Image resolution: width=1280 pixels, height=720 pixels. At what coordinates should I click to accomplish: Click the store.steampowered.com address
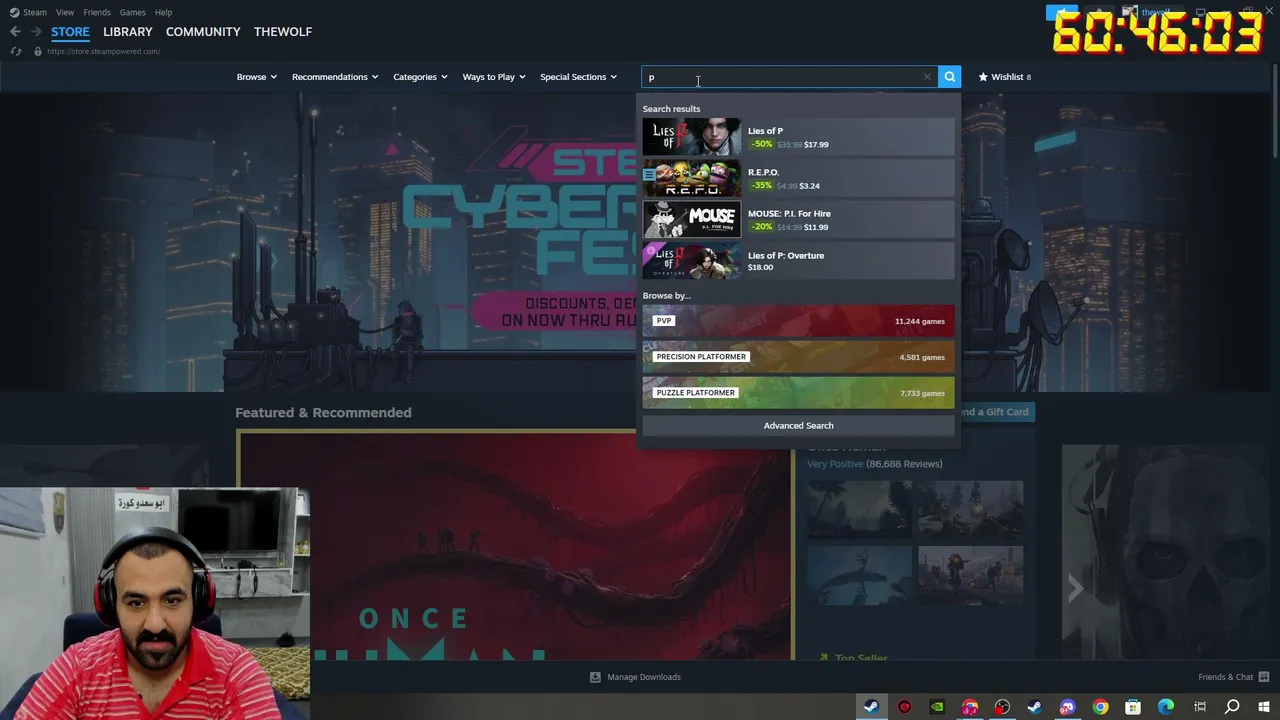click(103, 51)
